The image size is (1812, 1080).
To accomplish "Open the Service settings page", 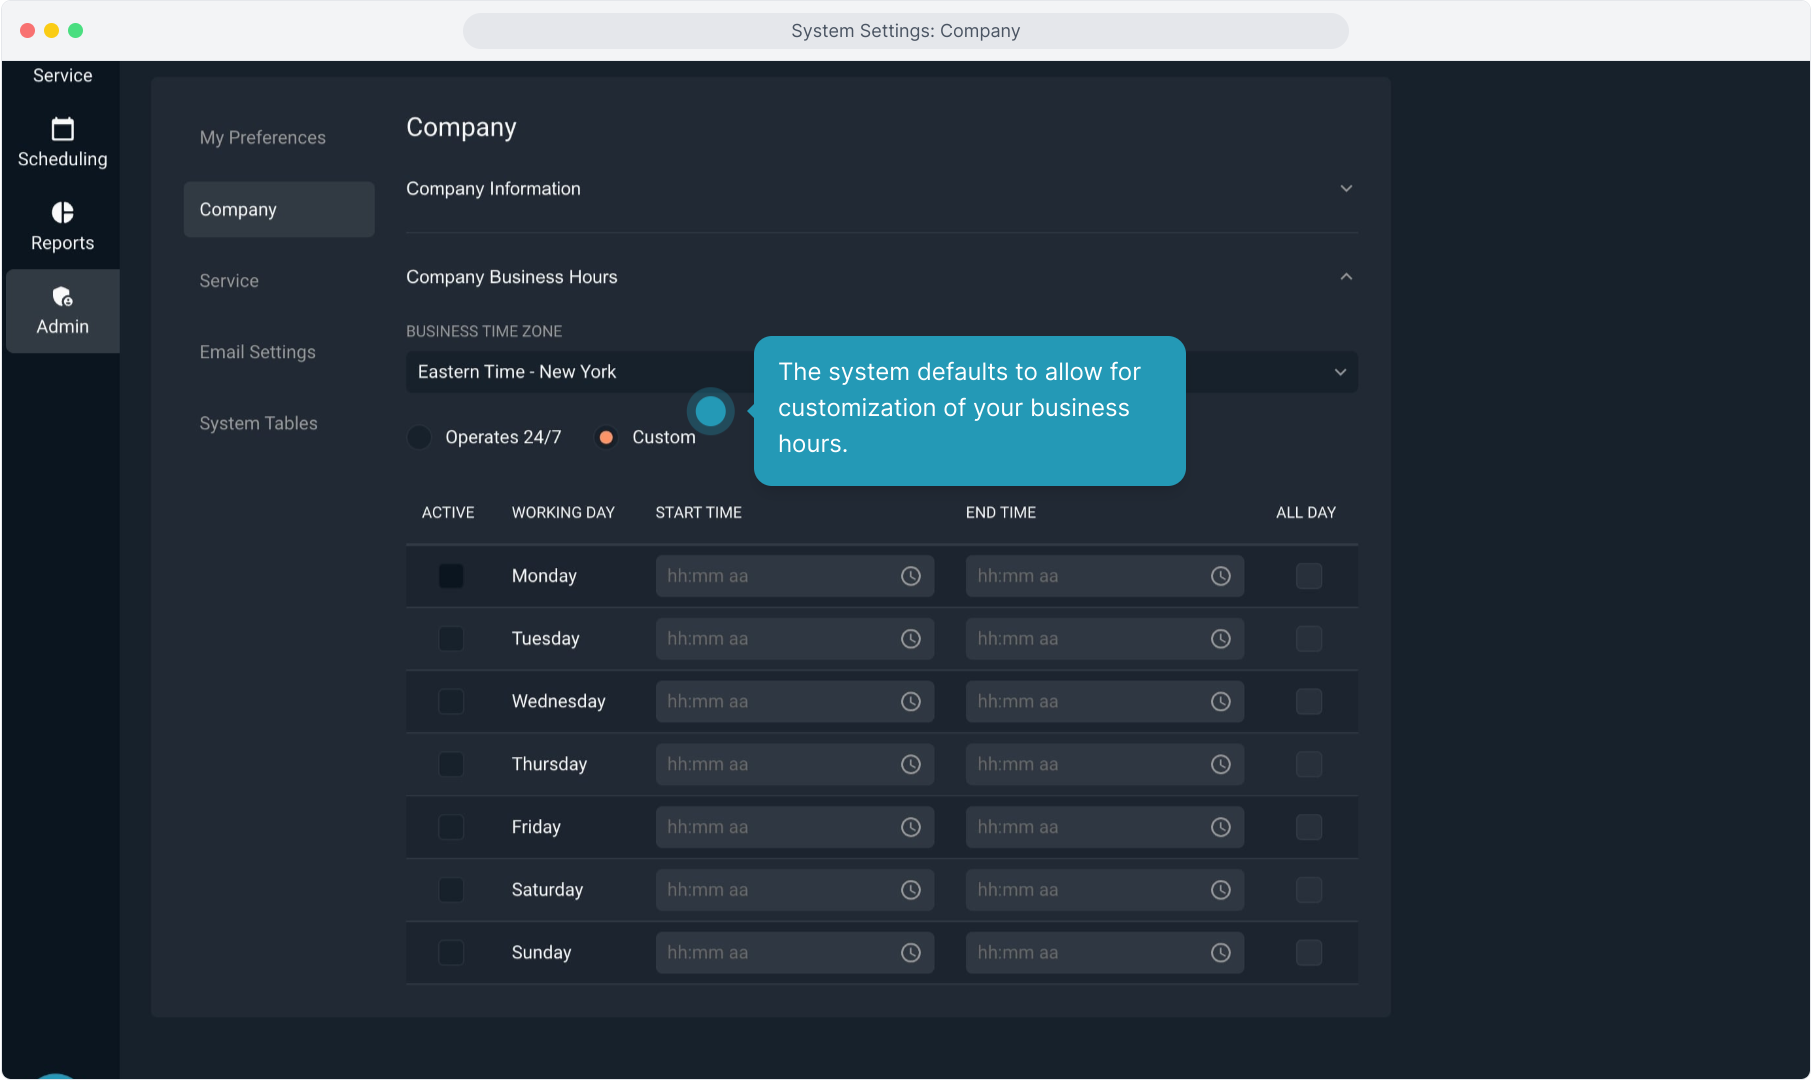I will [x=229, y=281].
